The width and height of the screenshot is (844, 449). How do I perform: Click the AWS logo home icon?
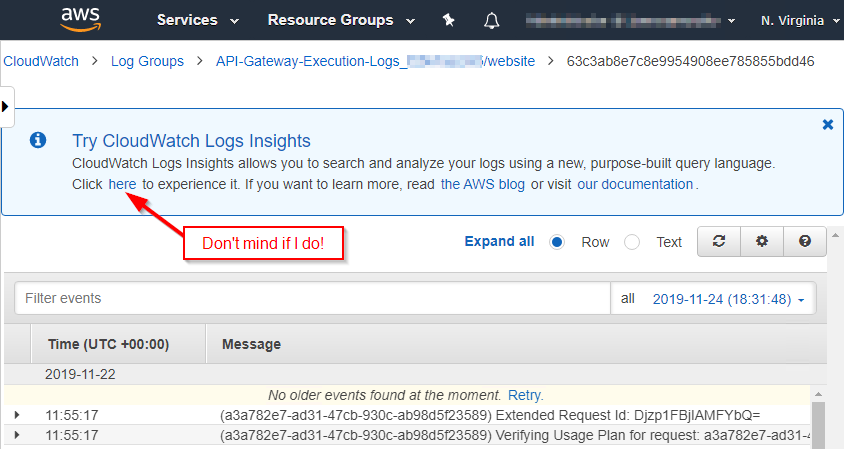pyautogui.click(x=81, y=20)
